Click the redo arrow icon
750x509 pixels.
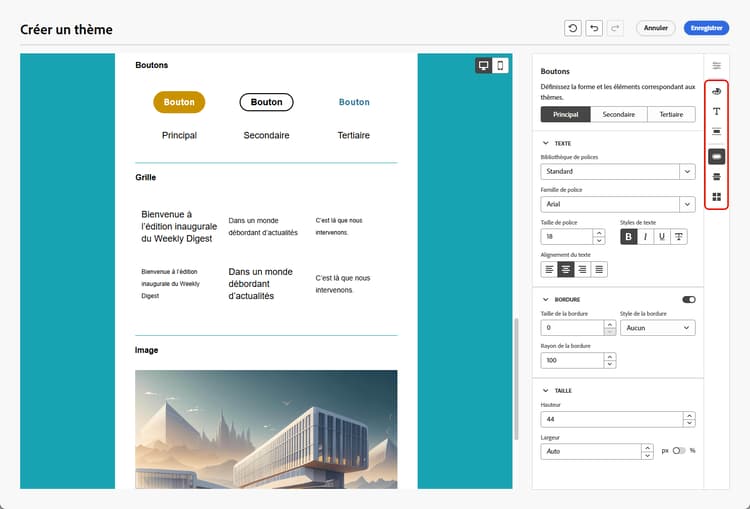(x=615, y=28)
